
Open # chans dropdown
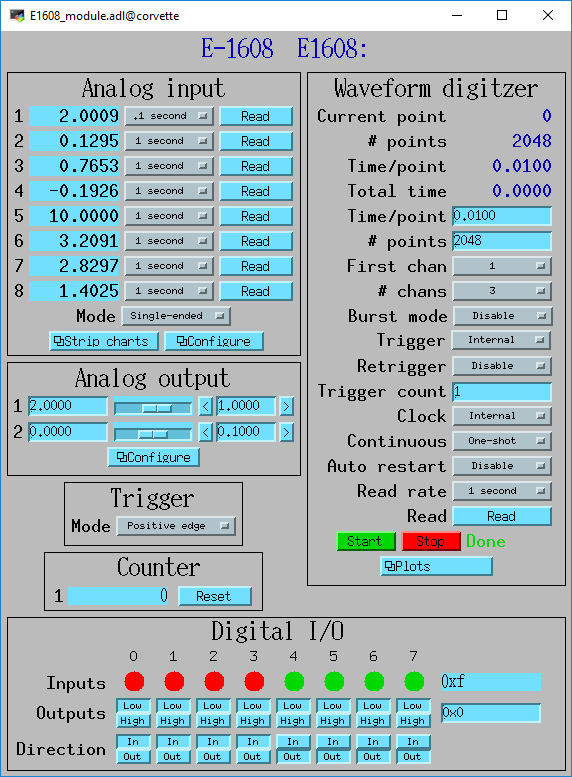(x=502, y=291)
